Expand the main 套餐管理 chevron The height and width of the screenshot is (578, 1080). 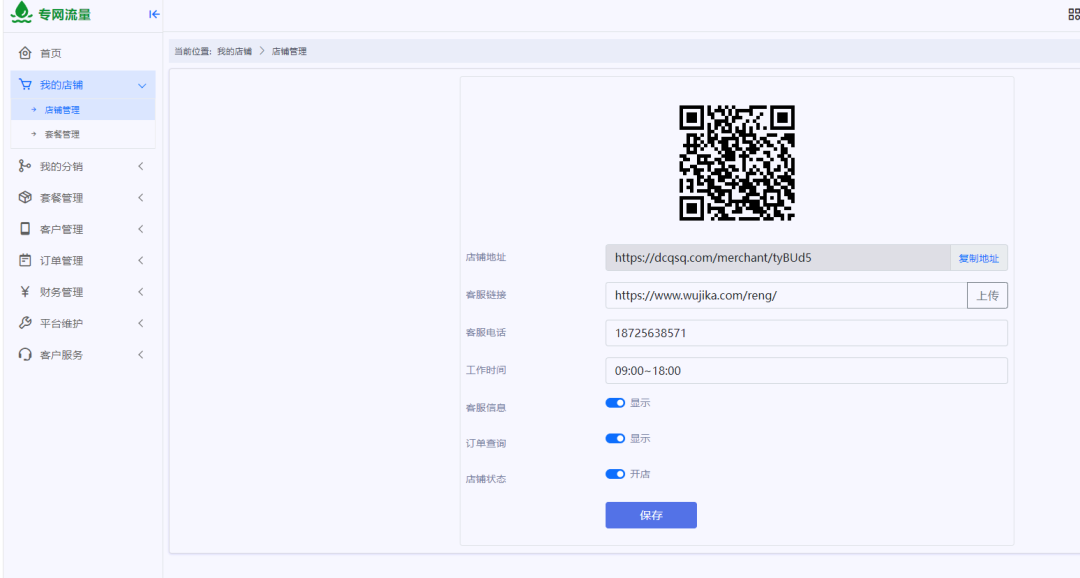tap(141, 198)
